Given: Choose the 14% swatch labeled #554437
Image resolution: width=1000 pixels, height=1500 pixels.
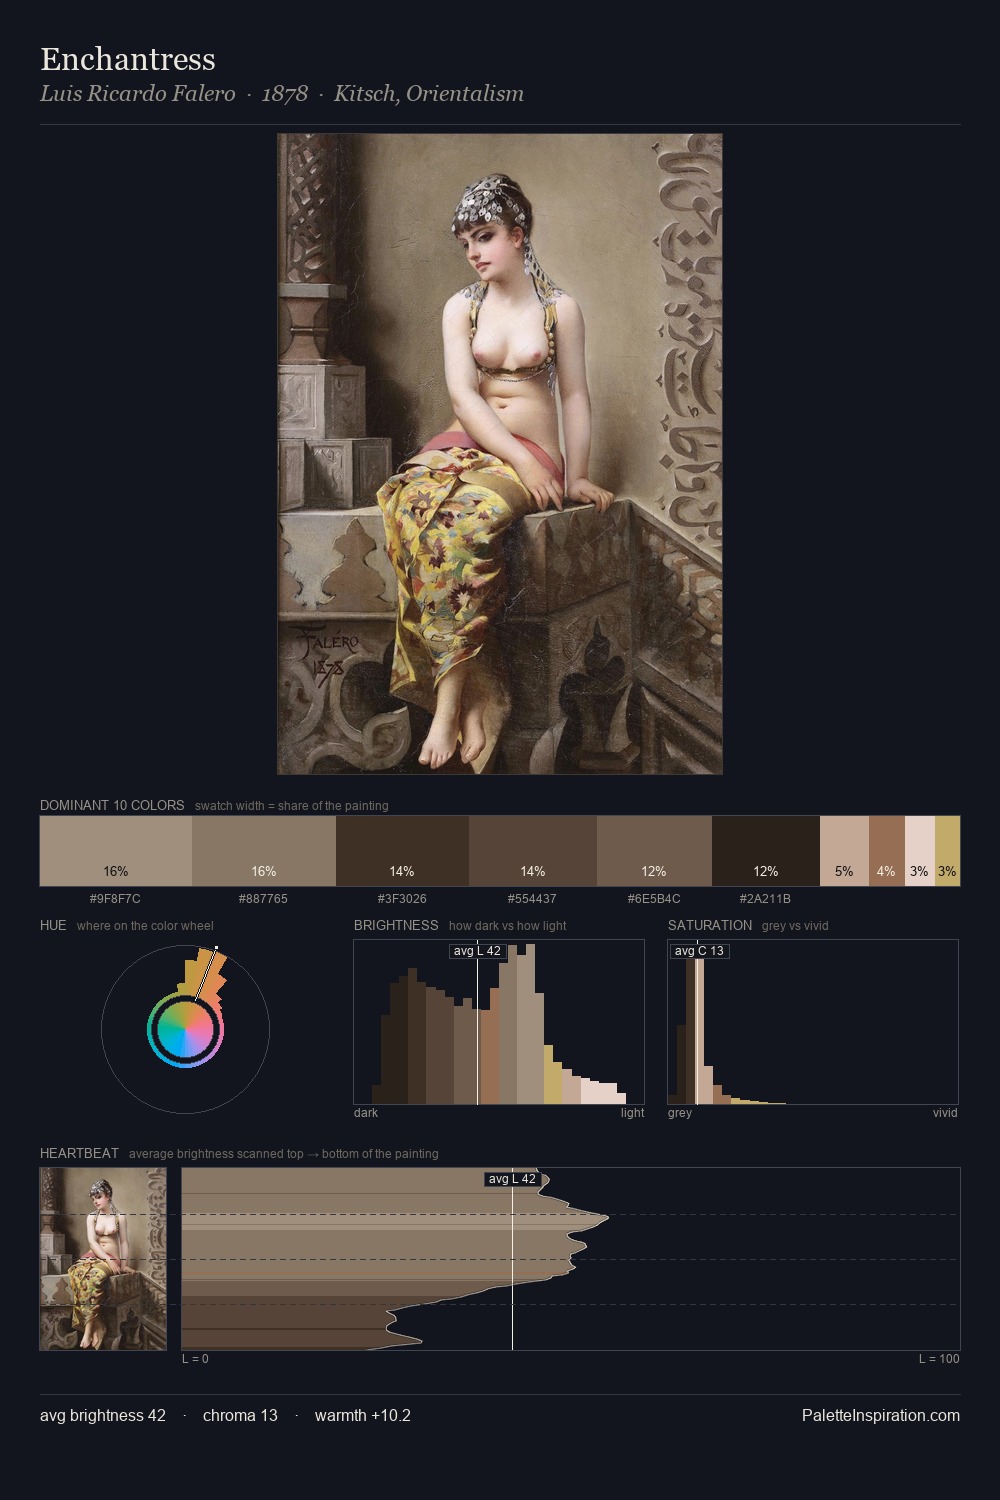Looking at the screenshot, I should (x=533, y=851).
